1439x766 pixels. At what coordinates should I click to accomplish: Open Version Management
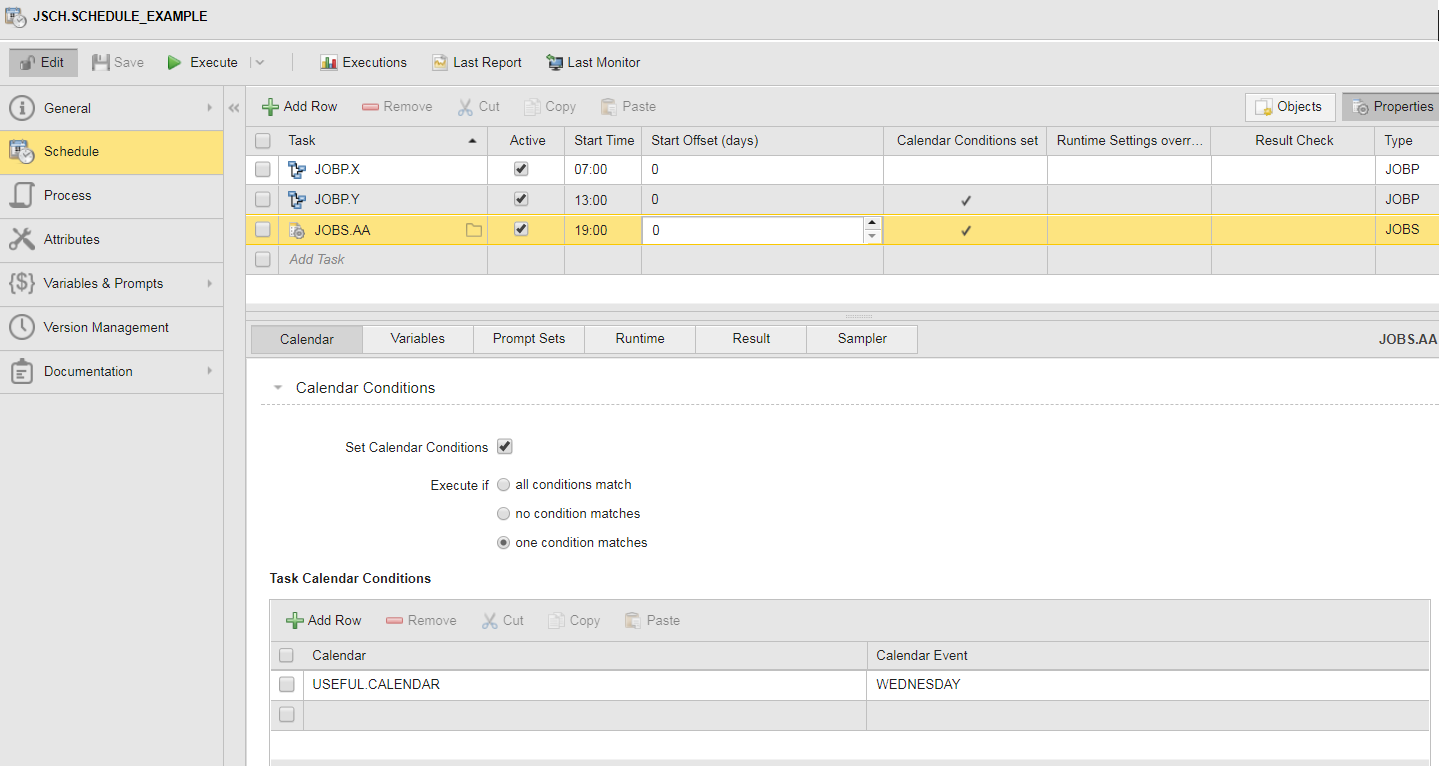coord(103,328)
